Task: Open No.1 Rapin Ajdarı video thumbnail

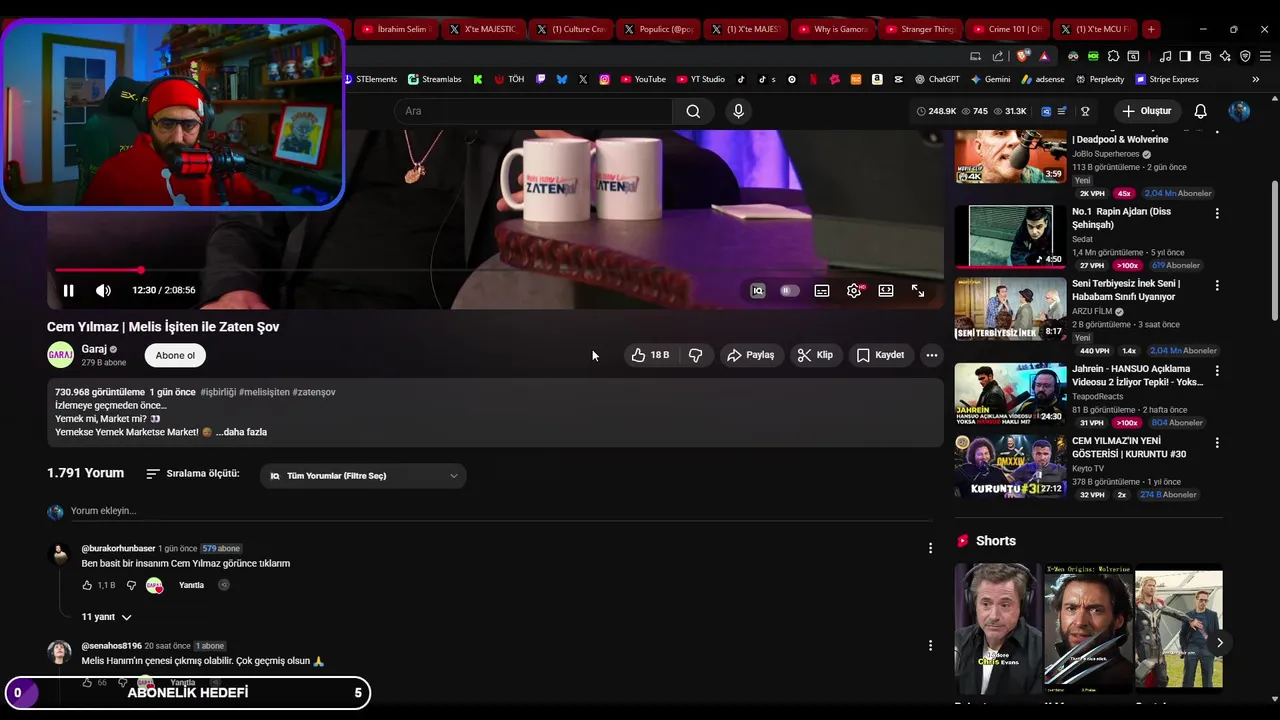Action: 1010,236
